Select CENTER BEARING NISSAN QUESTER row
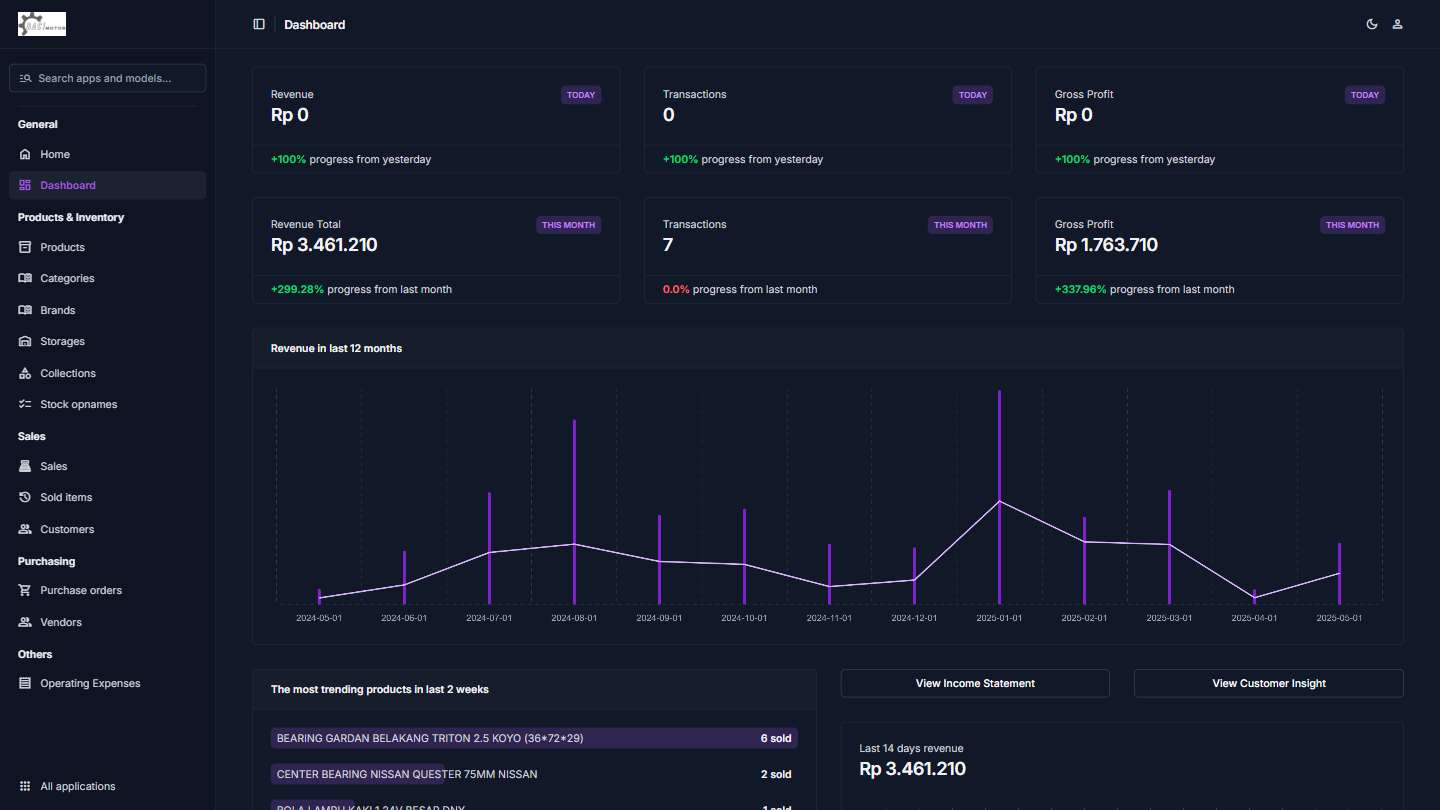 point(534,774)
